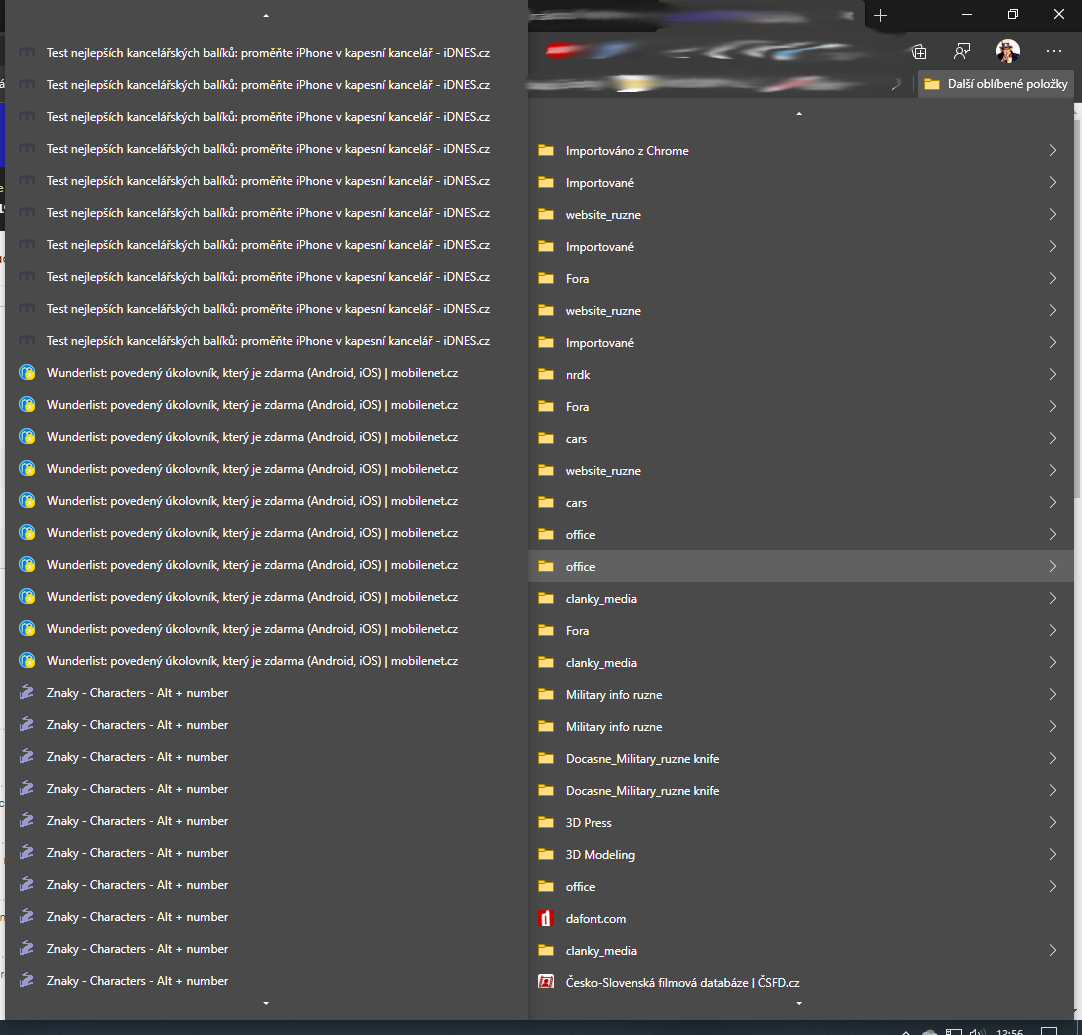Viewport: 1082px width, 1035px height.
Task: Click up arrow atop the favorites folder list
Action: coord(799,114)
